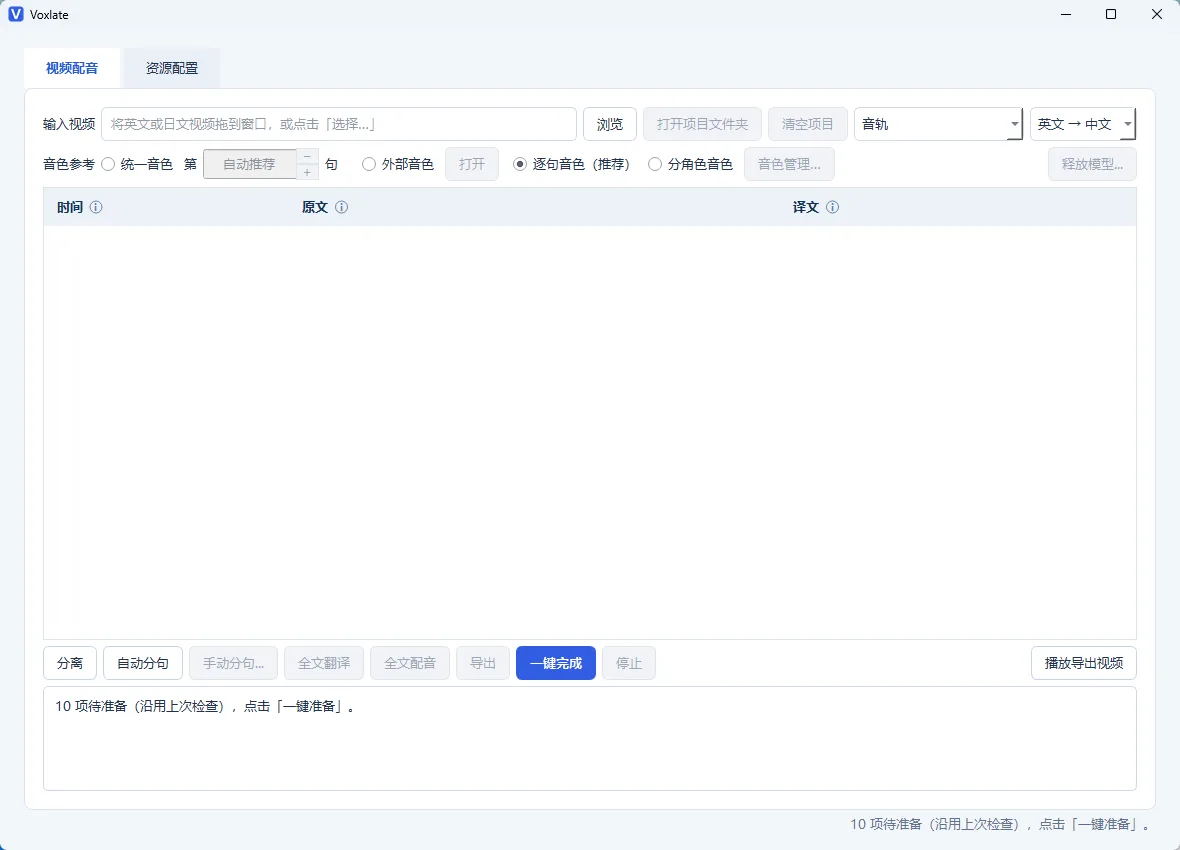The image size is (1180, 850).
Task: Select the 统一音色 radio button
Action: pos(108,164)
